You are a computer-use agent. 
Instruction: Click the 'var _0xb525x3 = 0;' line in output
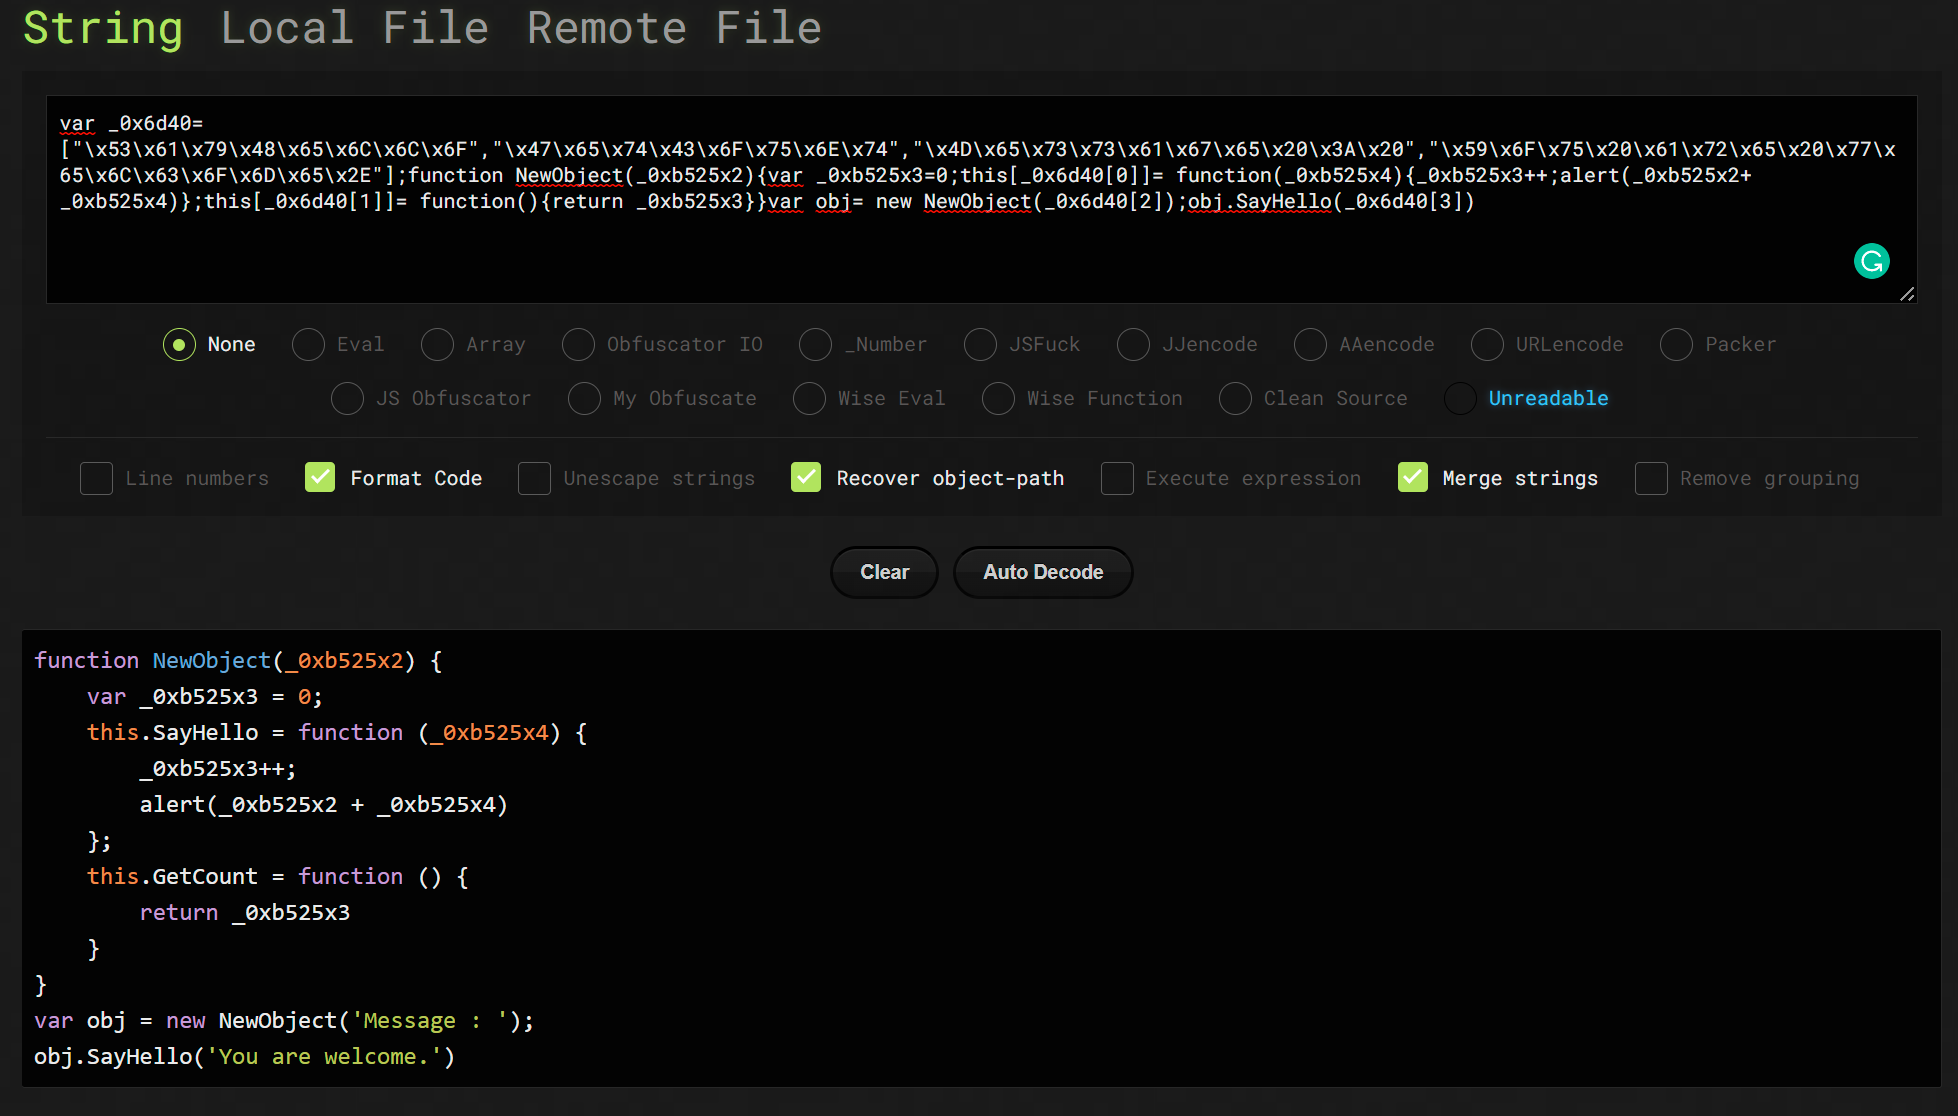(204, 697)
